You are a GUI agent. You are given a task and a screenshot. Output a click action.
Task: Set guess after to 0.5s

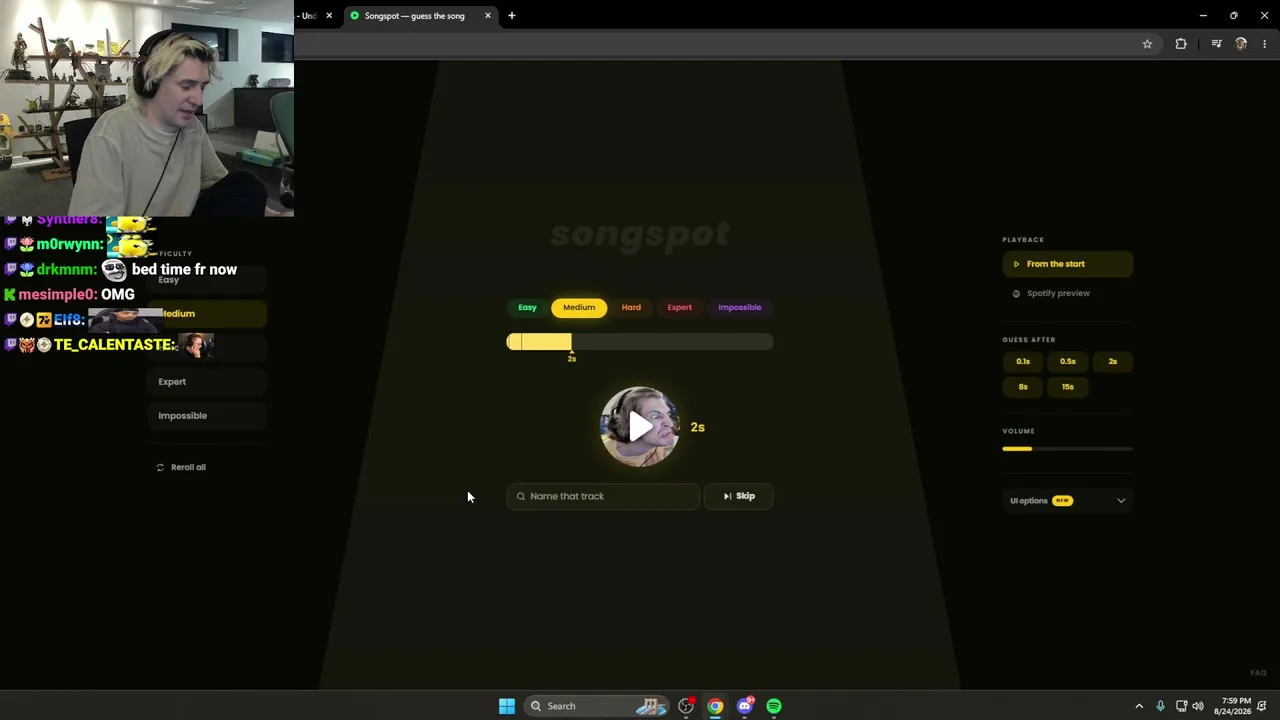[1068, 361]
